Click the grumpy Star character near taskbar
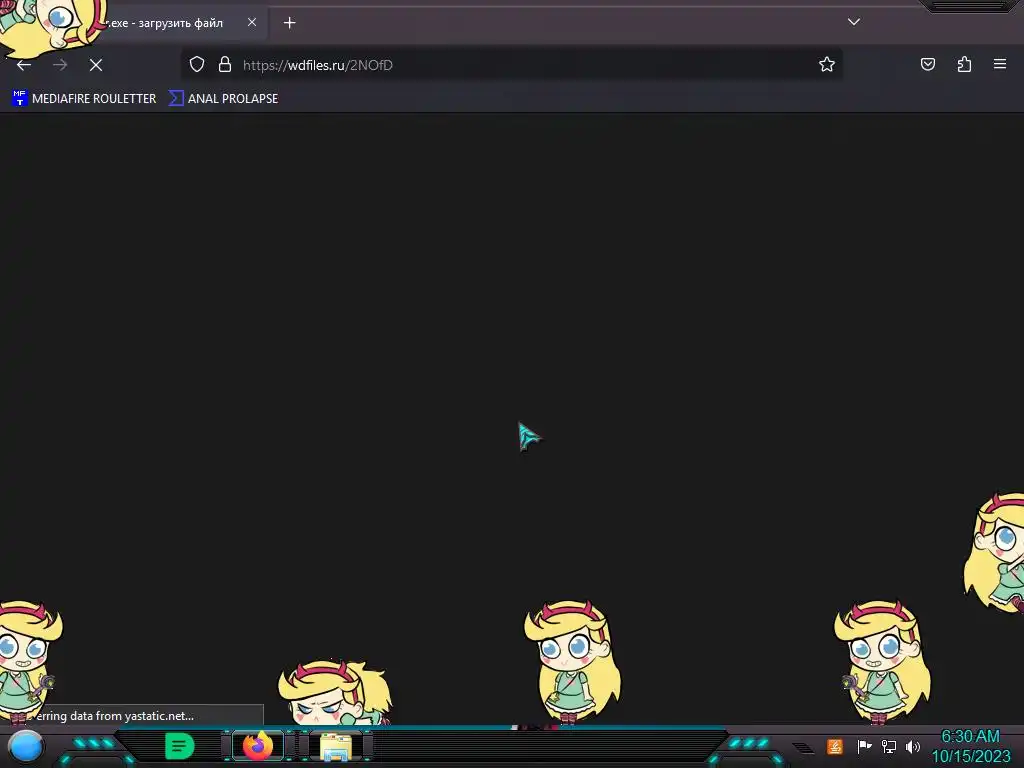Image resolution: width=1024 pixels, height=768 pixels. tap(334, 692)
